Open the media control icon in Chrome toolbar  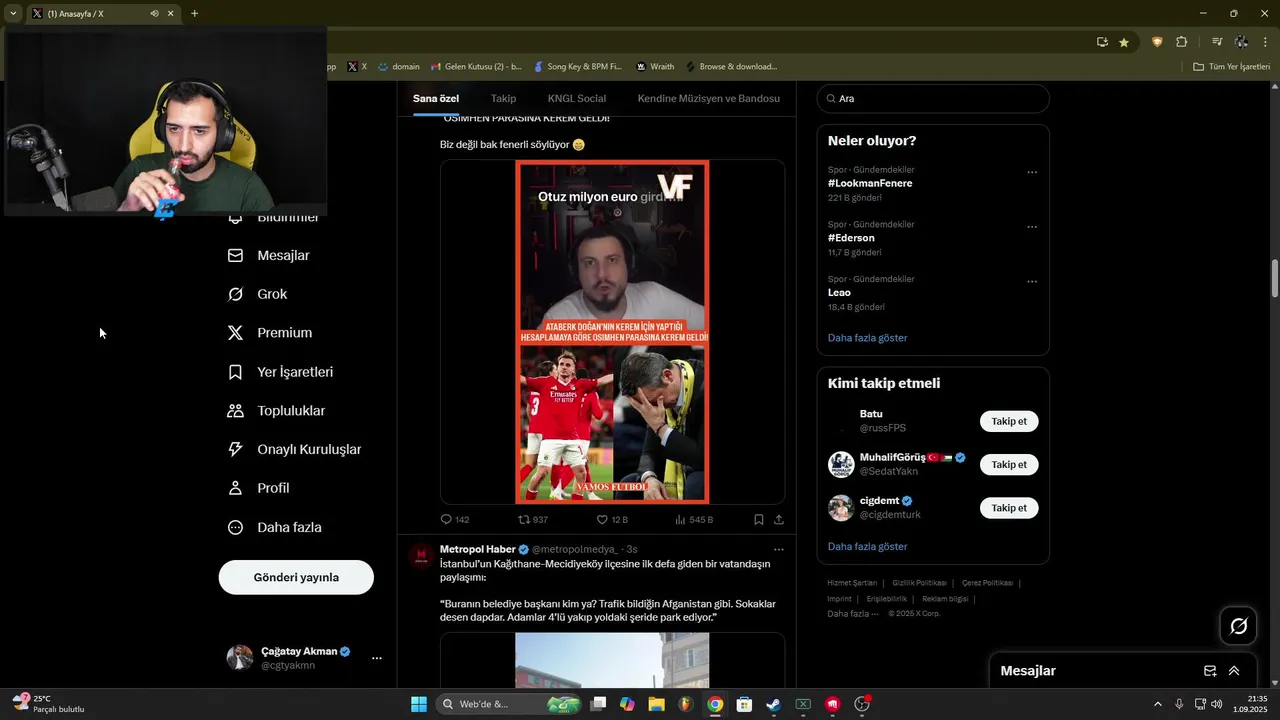click(x=1216, y=42)
